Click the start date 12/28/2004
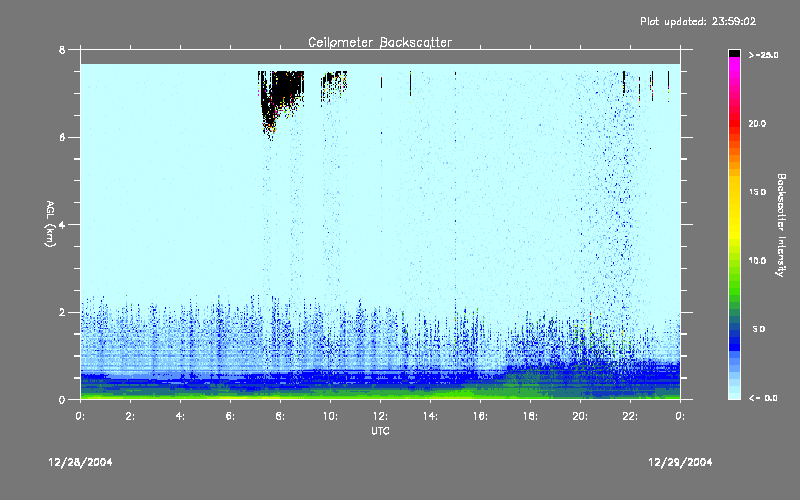This screenshot has height=500, width=800. pyautogui.click(x=80, y=462)
